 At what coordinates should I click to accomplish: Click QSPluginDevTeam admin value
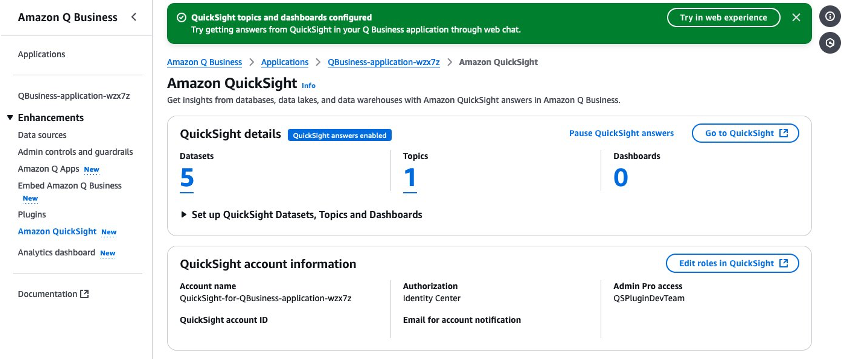click(649, 298)
